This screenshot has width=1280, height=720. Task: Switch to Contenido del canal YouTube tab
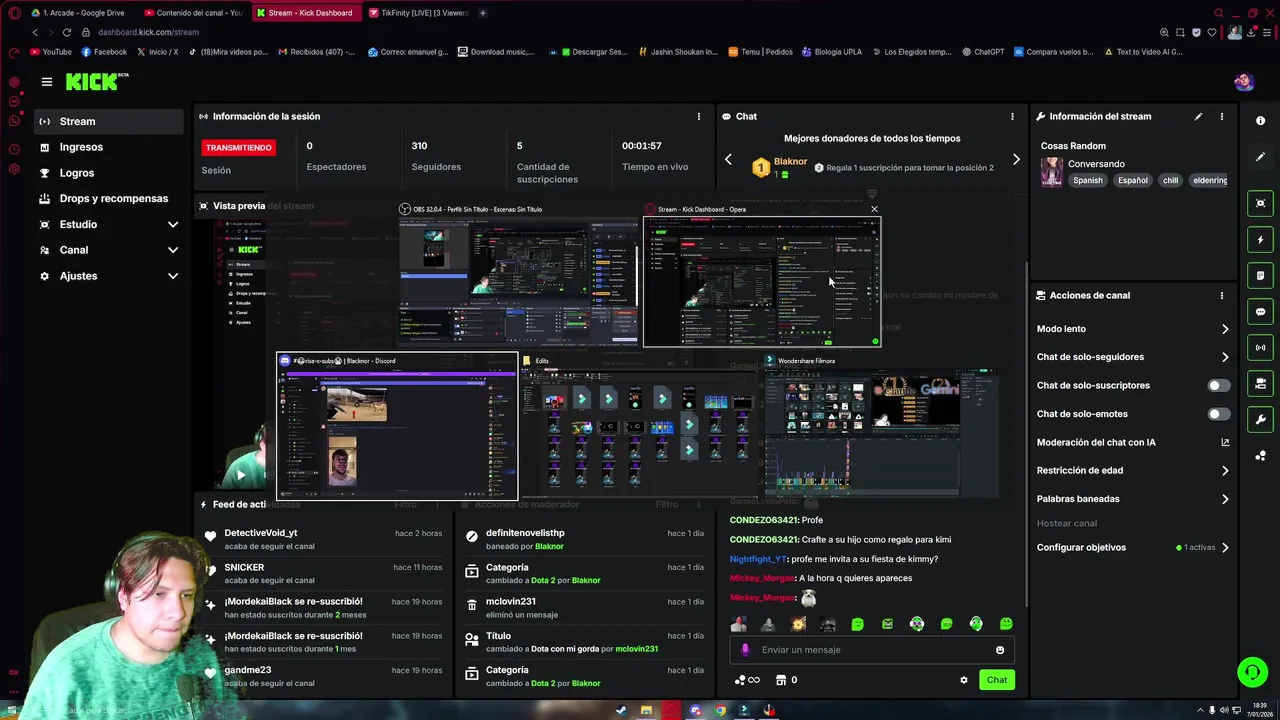point(192,13)
